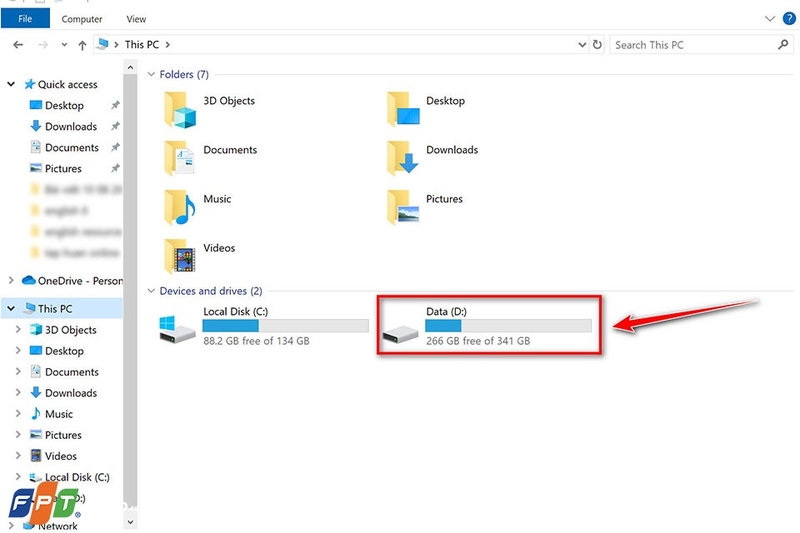This screenshot has height=533, width=800.
Task: Select the Pictures folder icon in Folders
Action: pos(403,207)
